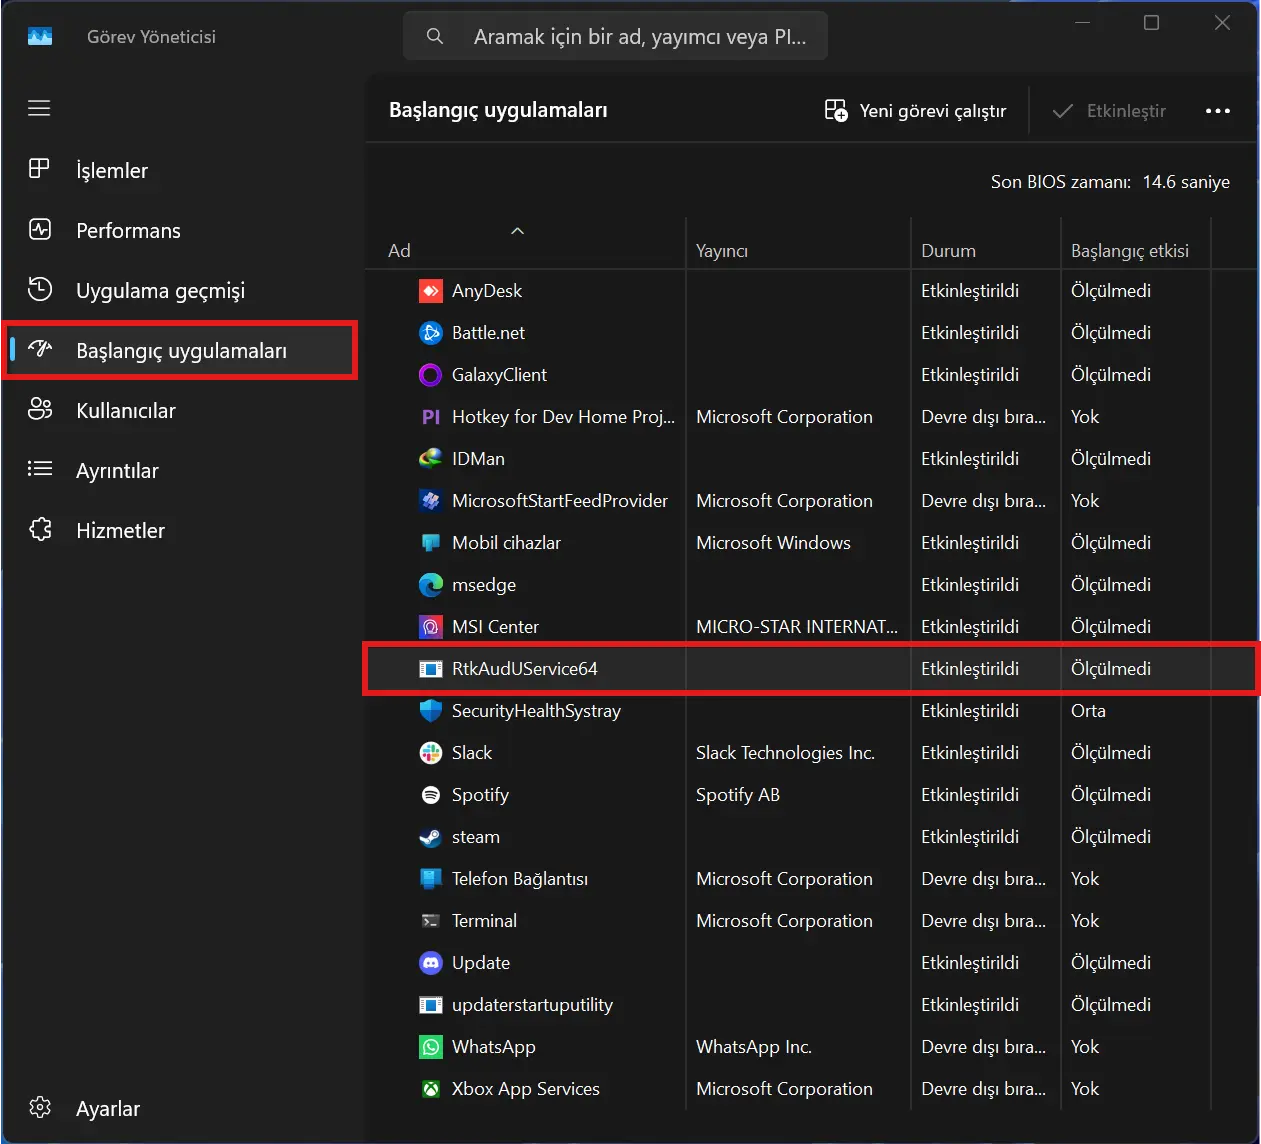Image resolution: width=1261 pixels, height=1144 pixels.
Task: Click Xbox App Services' Yok impact
Action: [1085, 1089]
